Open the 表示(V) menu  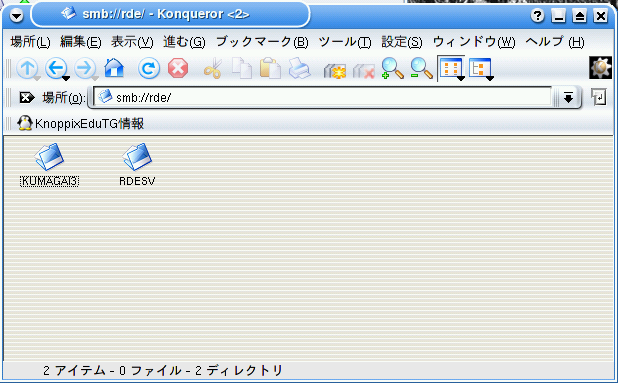pos(132,42)
